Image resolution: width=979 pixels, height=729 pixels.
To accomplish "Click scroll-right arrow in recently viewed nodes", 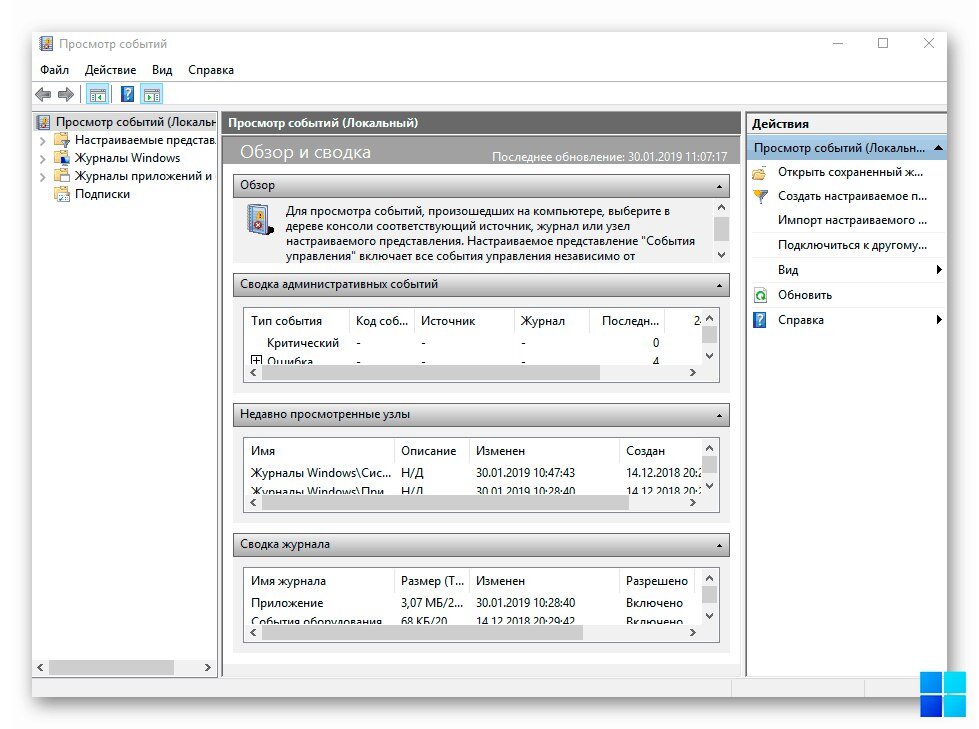I will pos(692,502).
